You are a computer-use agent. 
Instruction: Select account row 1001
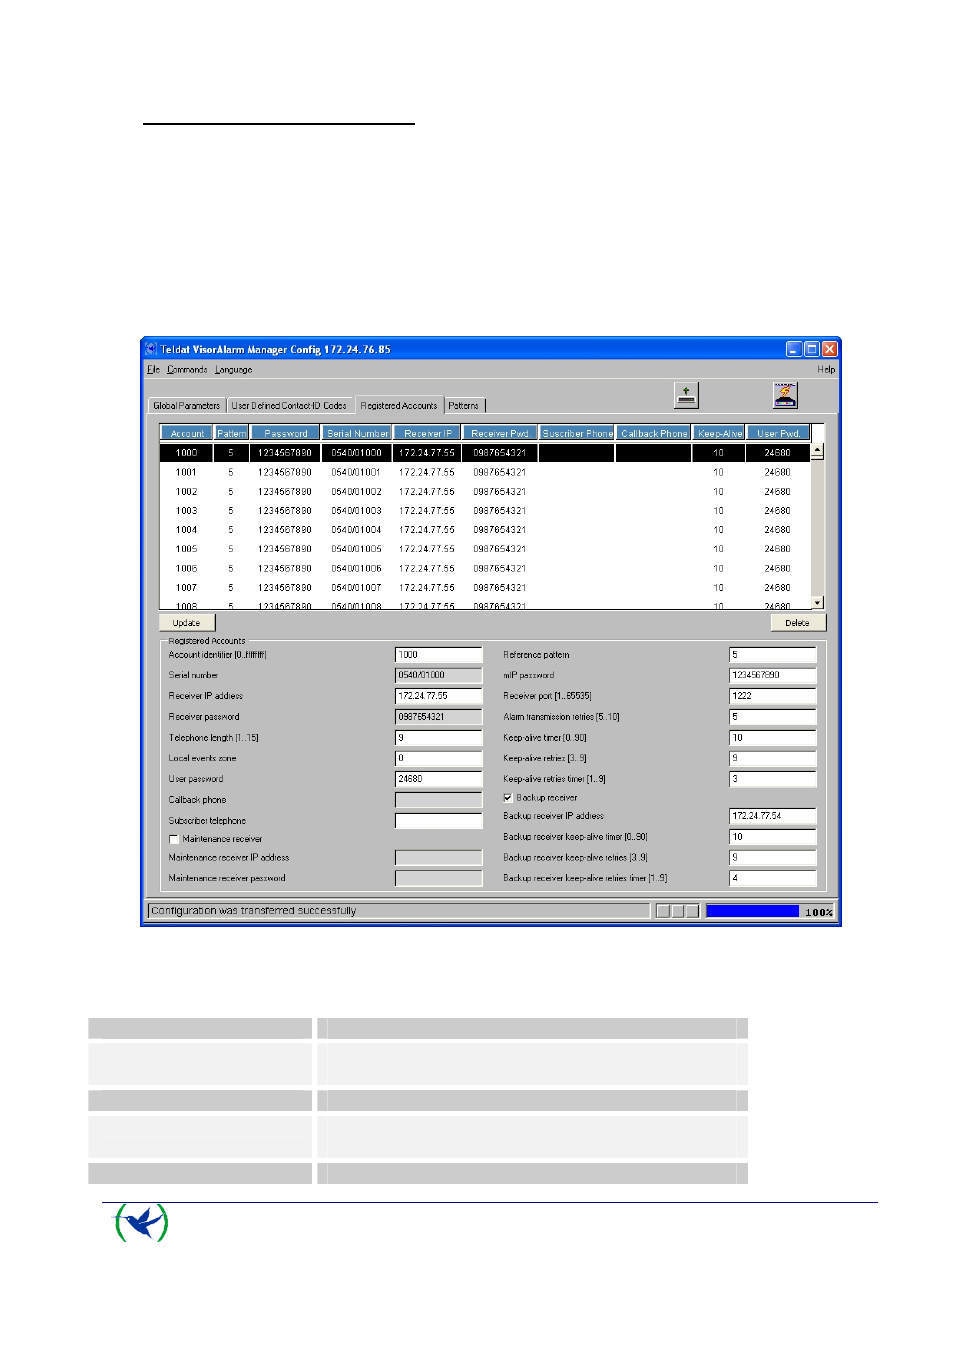[x=485, y=472]
